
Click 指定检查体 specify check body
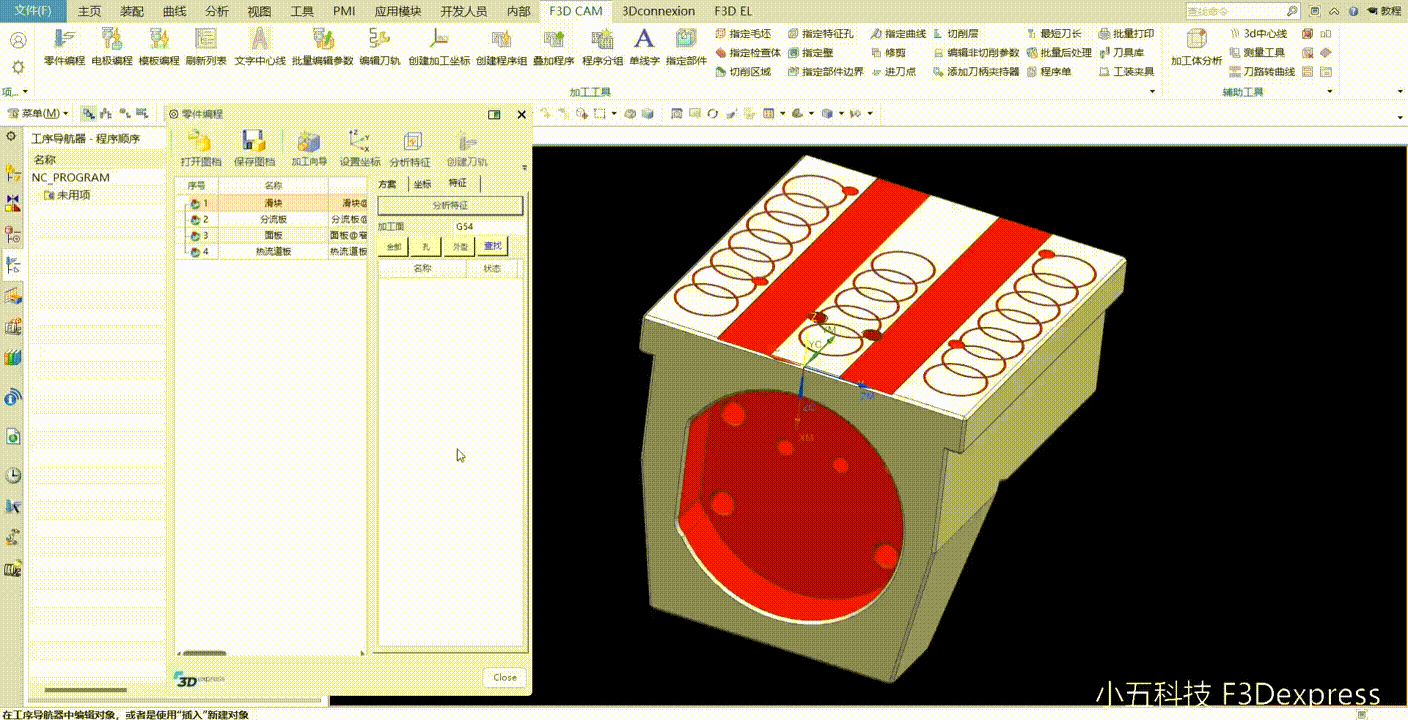[747, 53]
